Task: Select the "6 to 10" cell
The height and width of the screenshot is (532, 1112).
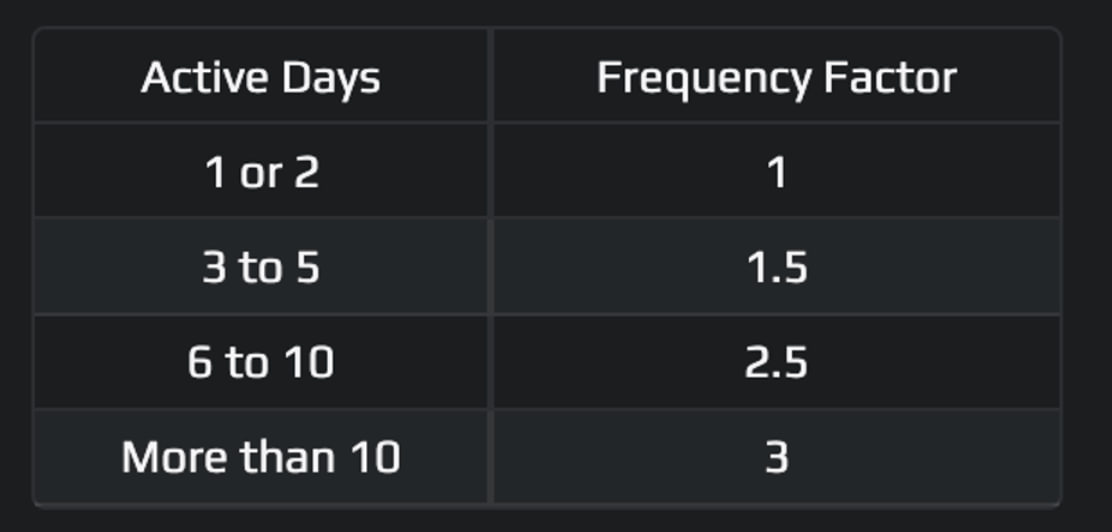Action: pyautogui.click(x=261, y=361)
